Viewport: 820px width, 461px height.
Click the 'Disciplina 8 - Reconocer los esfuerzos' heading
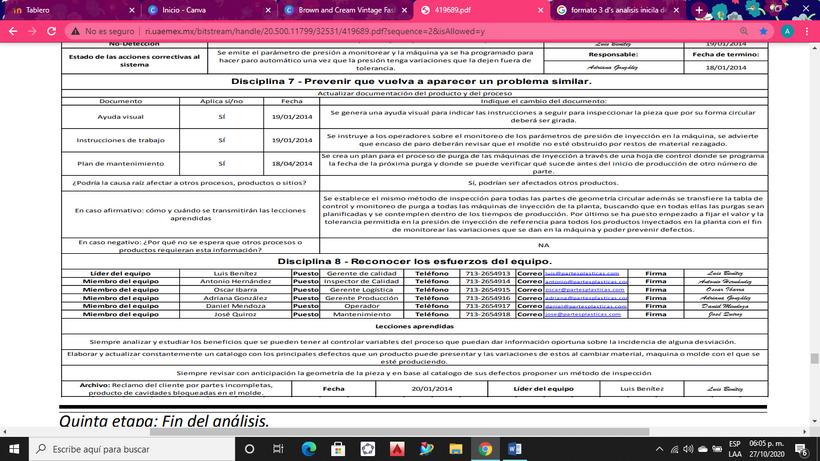(x=414, y=261)
